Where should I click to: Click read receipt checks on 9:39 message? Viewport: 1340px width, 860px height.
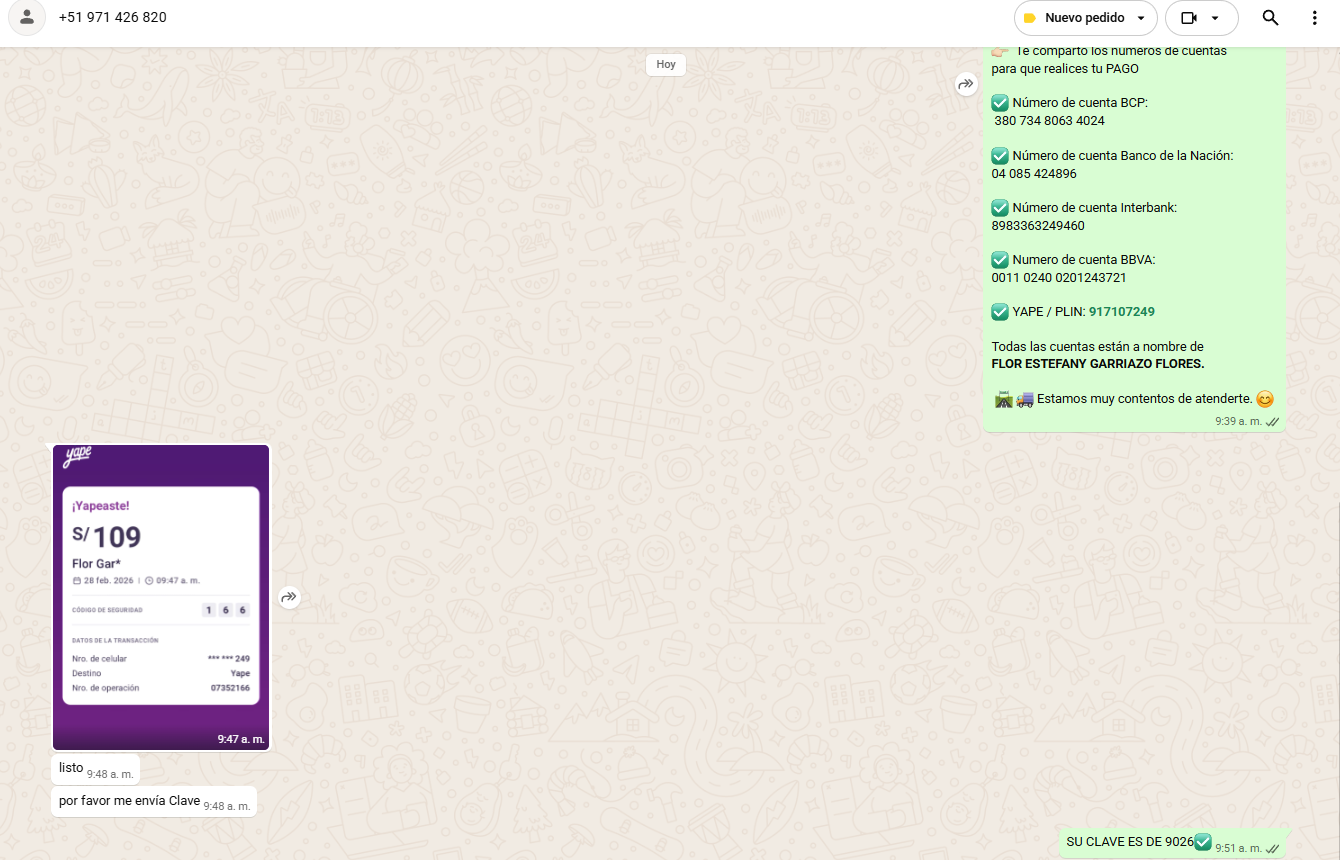click(x=1272, y=422)
